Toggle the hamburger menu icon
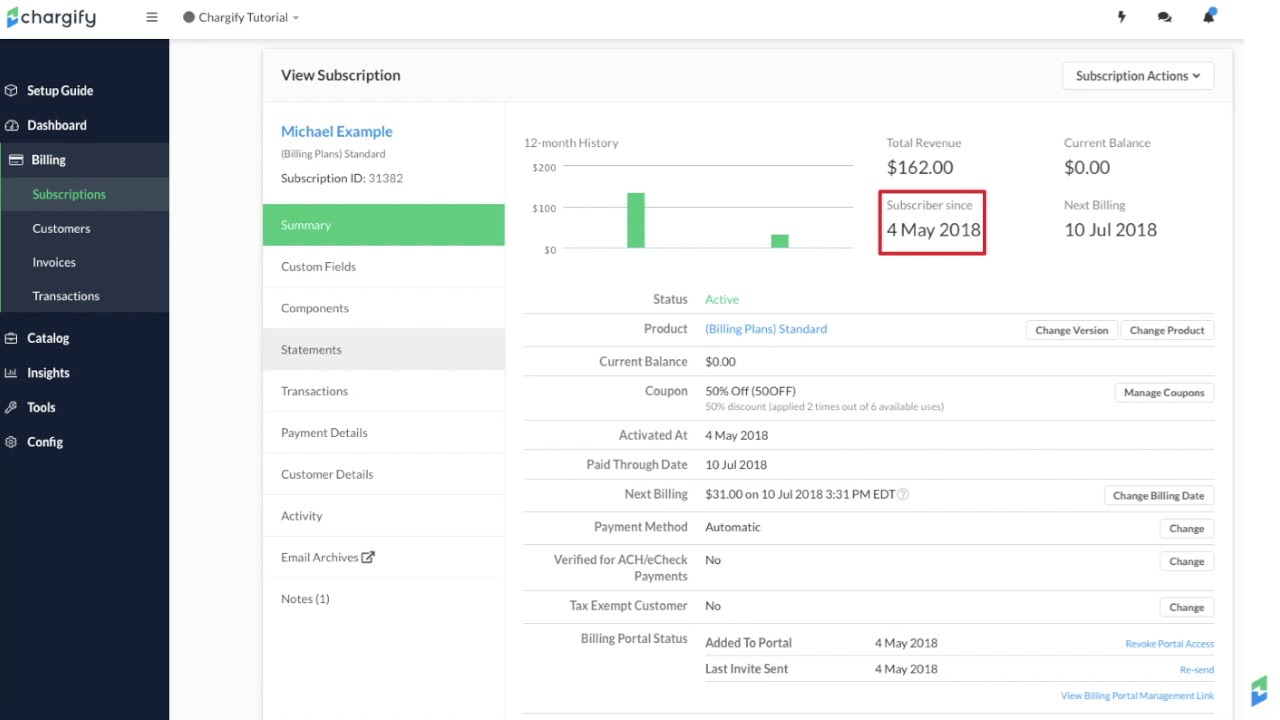This screenshot has width=1280, height=720. [x=152, y=17]
